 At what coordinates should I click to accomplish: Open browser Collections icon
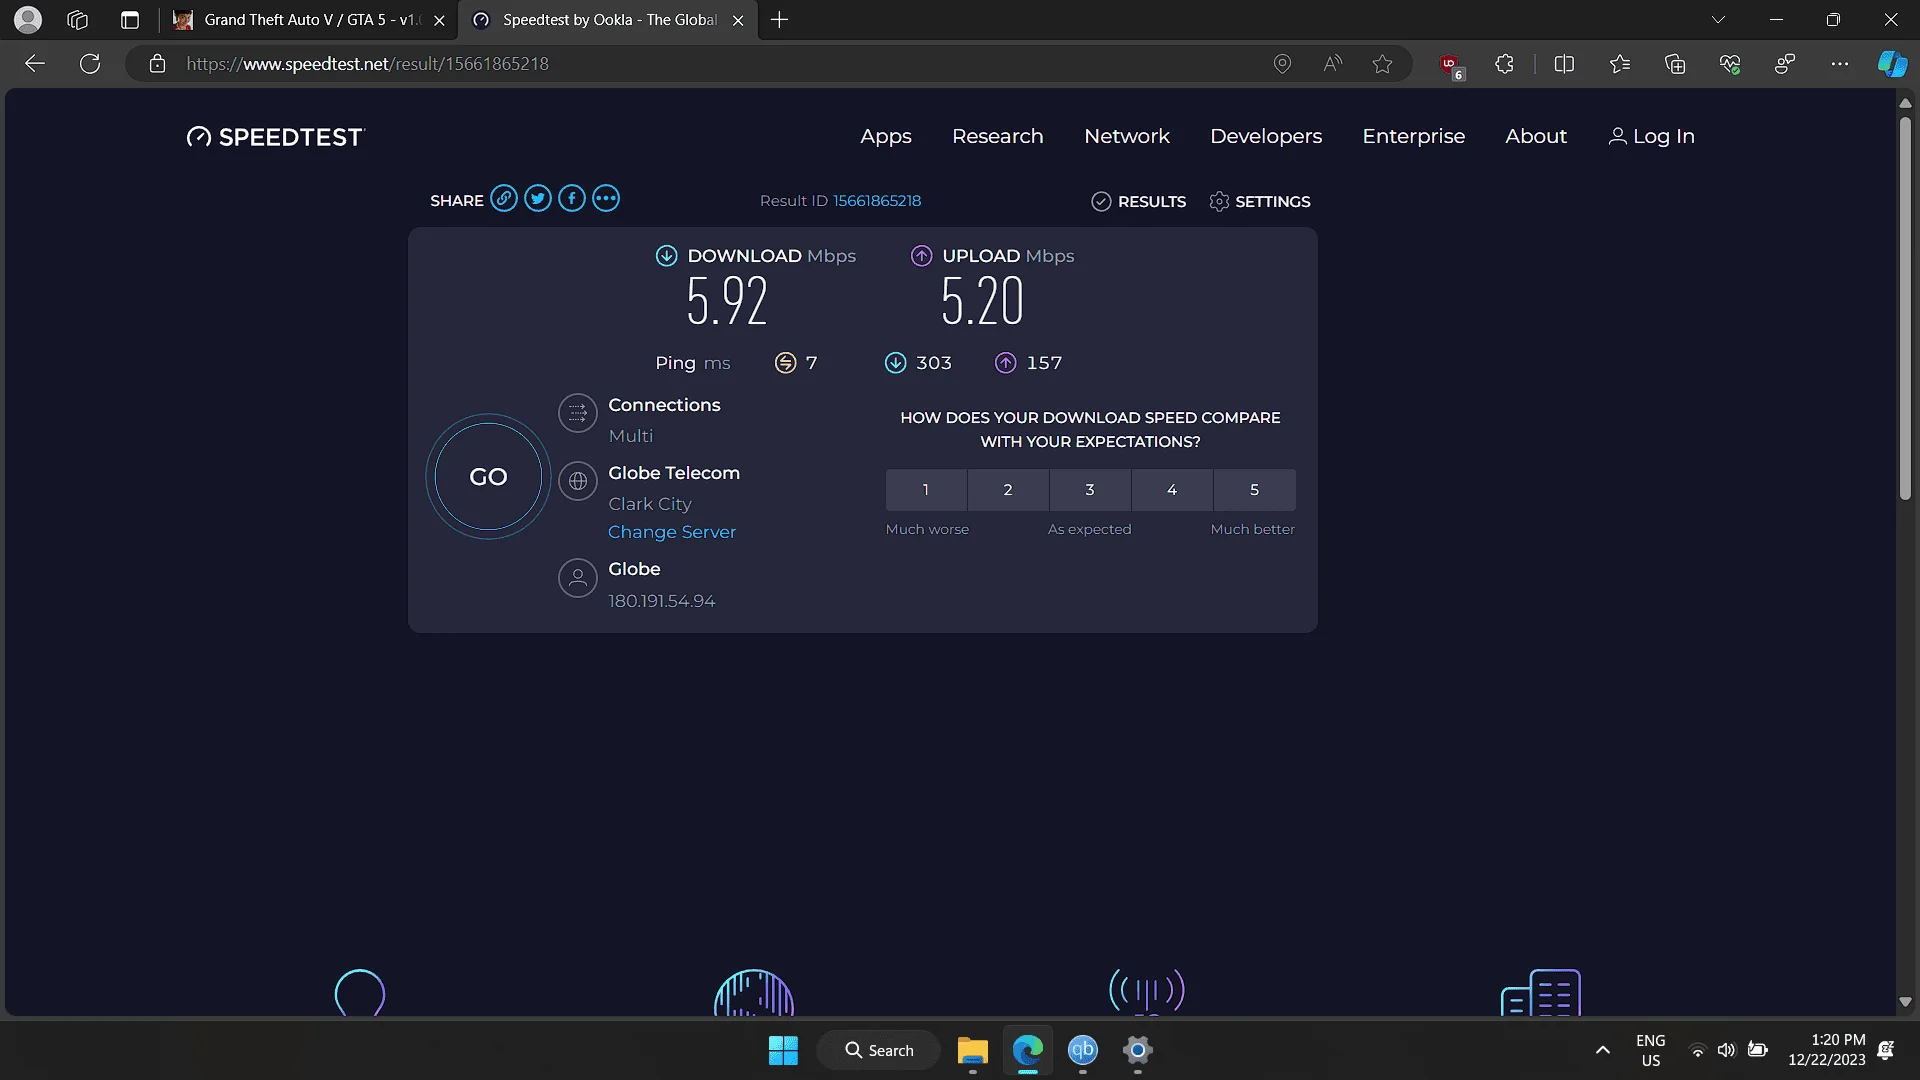point(1675,64)
